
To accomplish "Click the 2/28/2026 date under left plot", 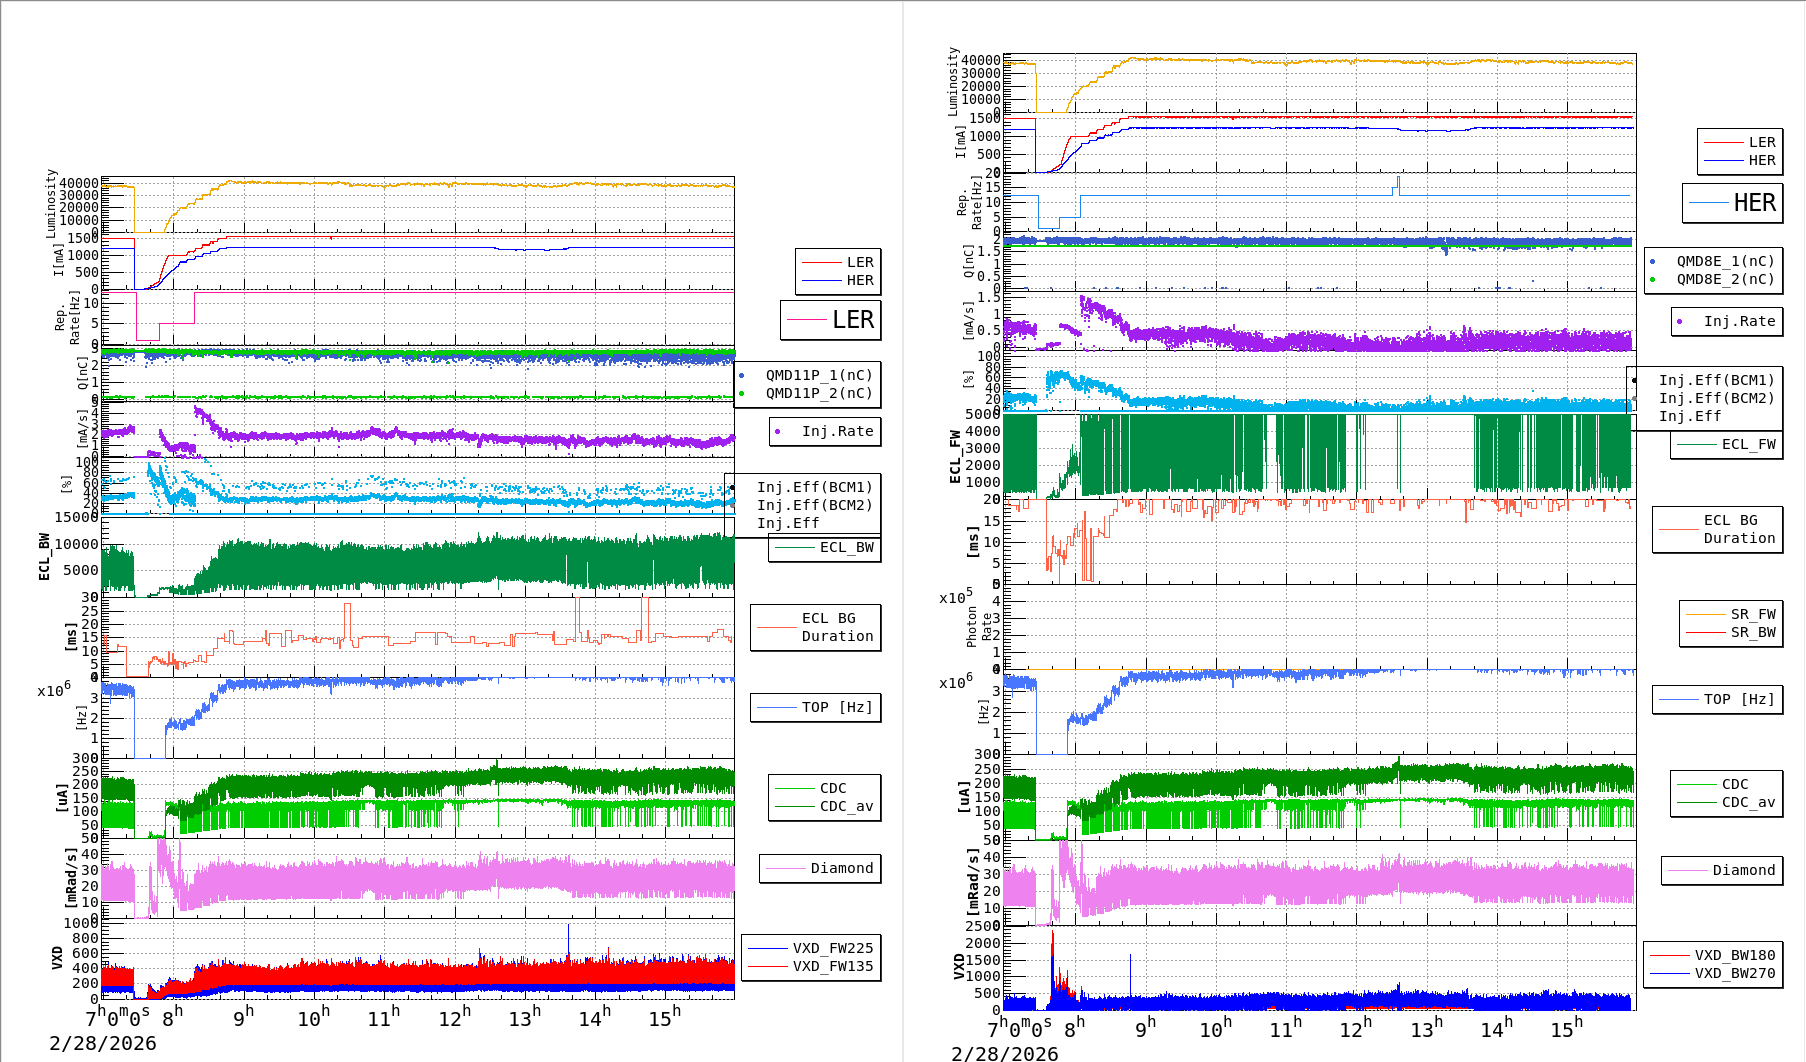I will click(x=103, y=1043).
